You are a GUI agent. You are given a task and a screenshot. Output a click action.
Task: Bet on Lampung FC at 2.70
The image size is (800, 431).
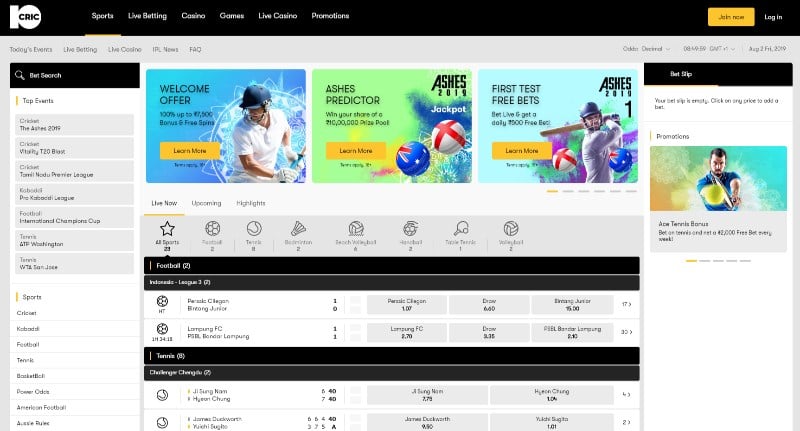pyautogui.click(x=407, y=333)
